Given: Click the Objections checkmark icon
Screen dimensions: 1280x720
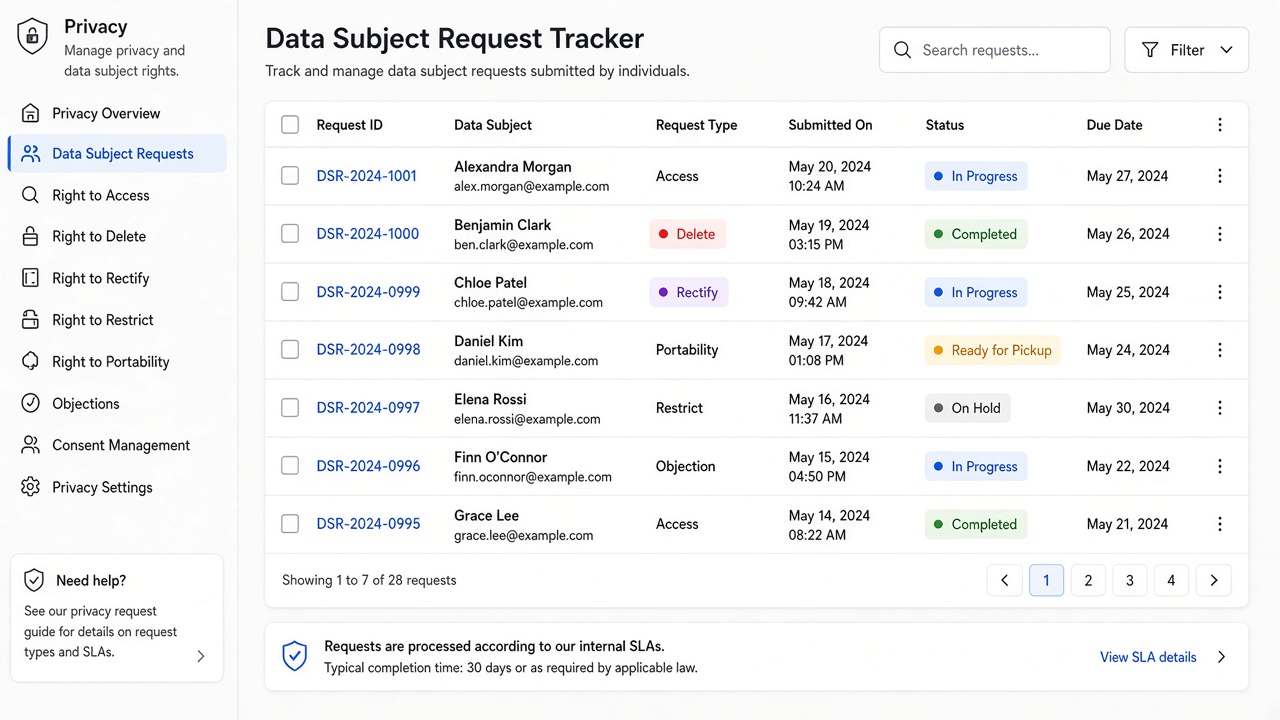Looking at the screenshot, I should pyautogui.click(x=31, y=403).
